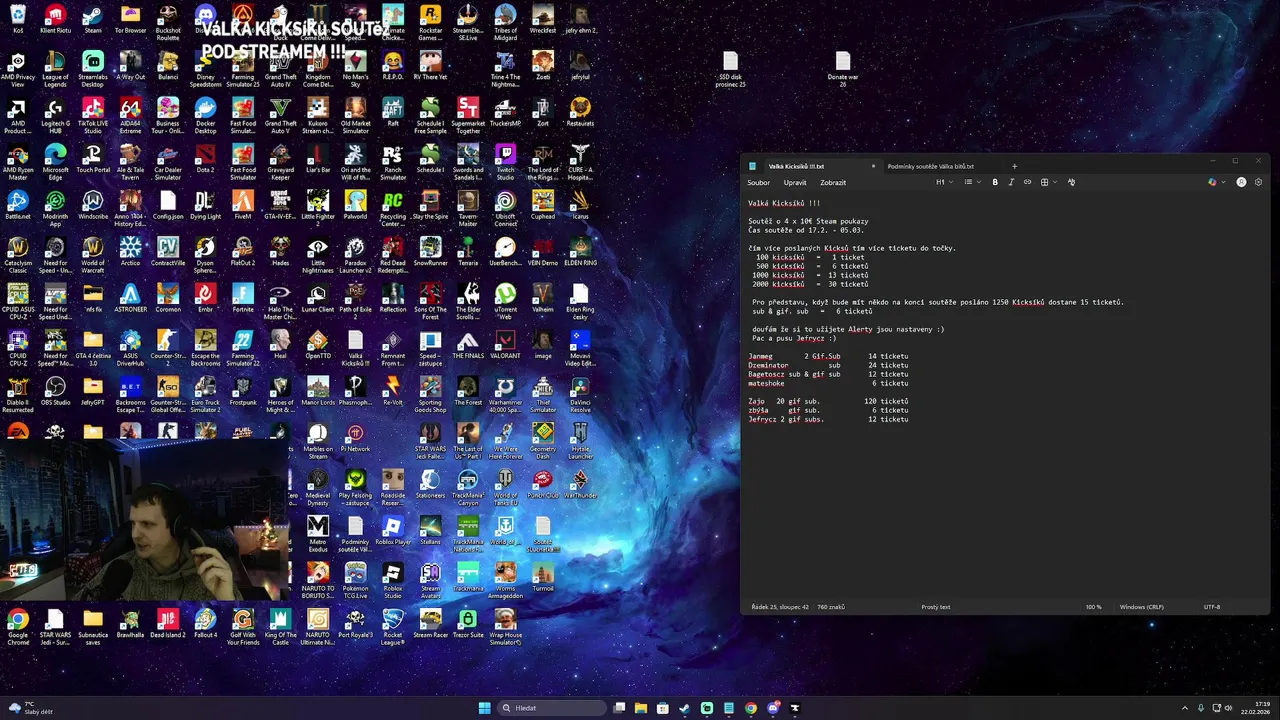Open the Battle.net shortcut
Image resolution: width=1280 pixels, height=720 pixels.
pyautogui.click(x=18, y=205)
